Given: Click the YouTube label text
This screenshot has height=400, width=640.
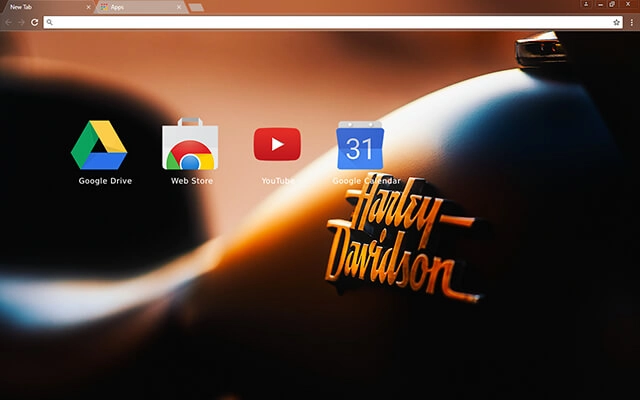Looking at the screenshot, I should (278, 181).
